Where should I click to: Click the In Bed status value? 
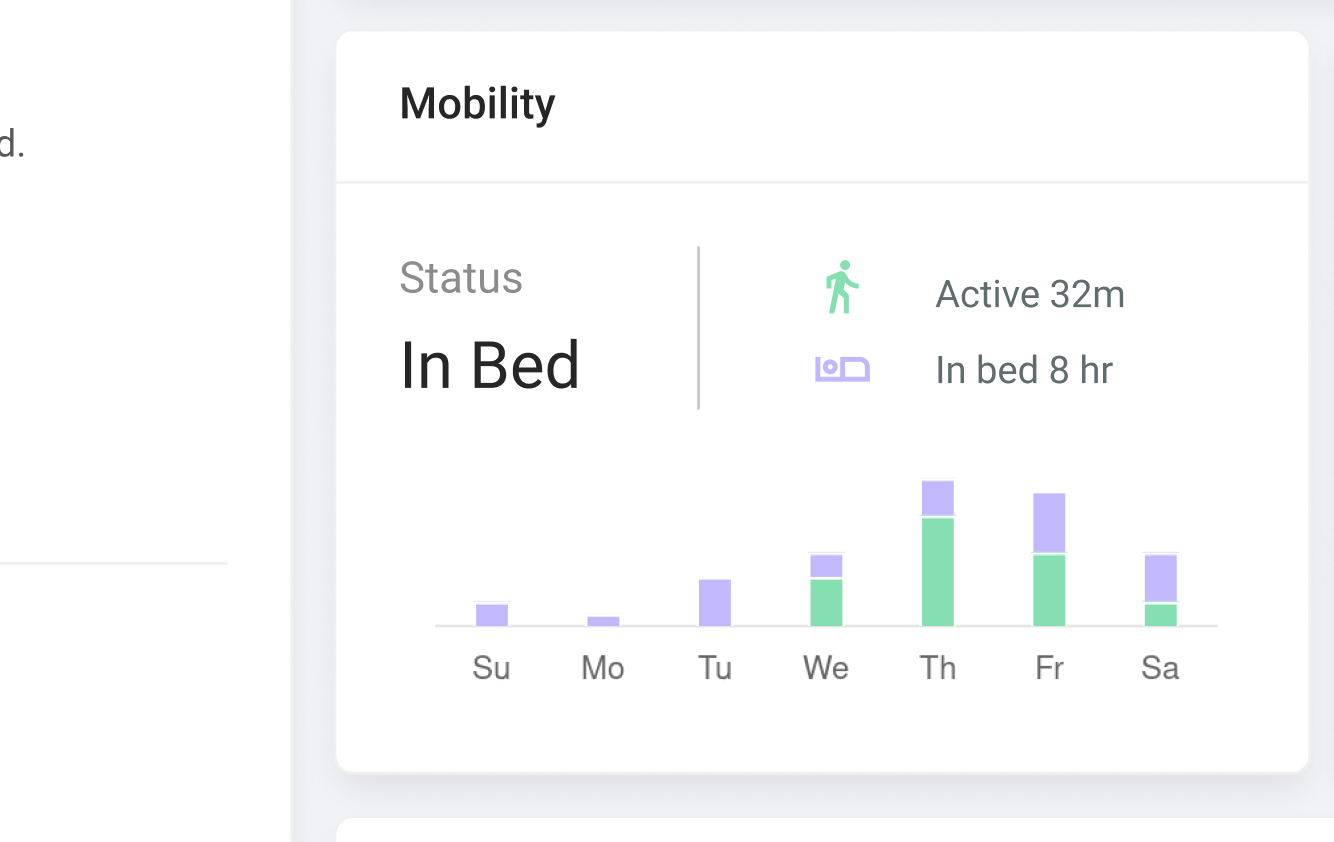490,365
